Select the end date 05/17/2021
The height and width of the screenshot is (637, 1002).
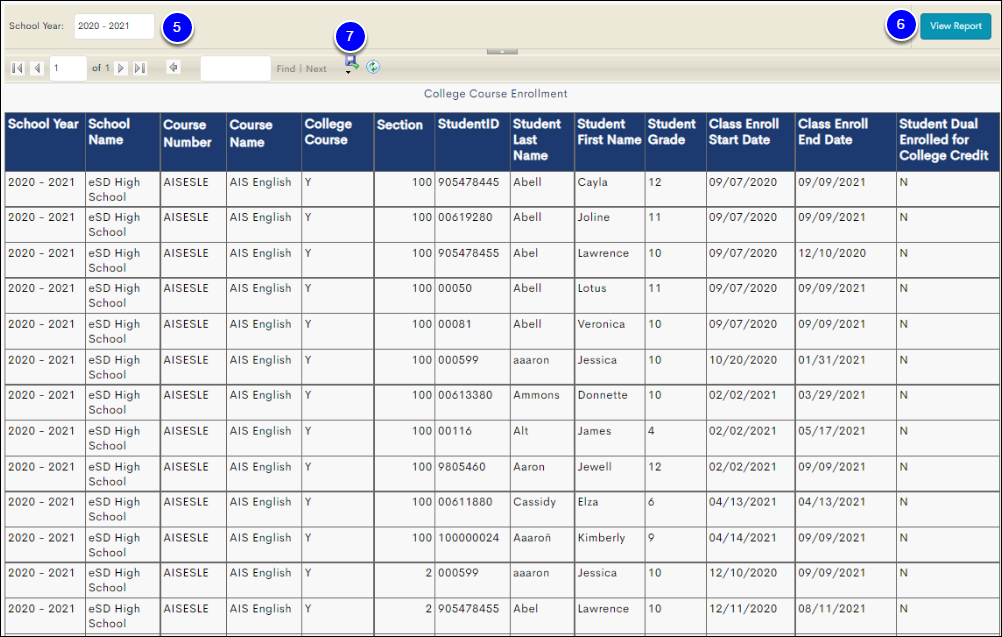[x=831, y=431]
